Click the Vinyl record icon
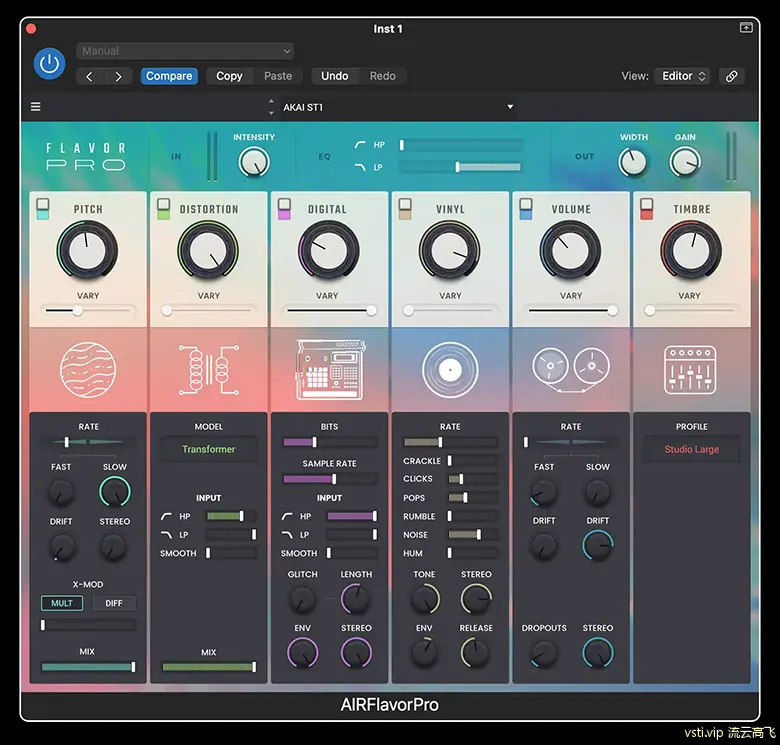Viewport: 780px width, 745px height. [x=450, y=370]
